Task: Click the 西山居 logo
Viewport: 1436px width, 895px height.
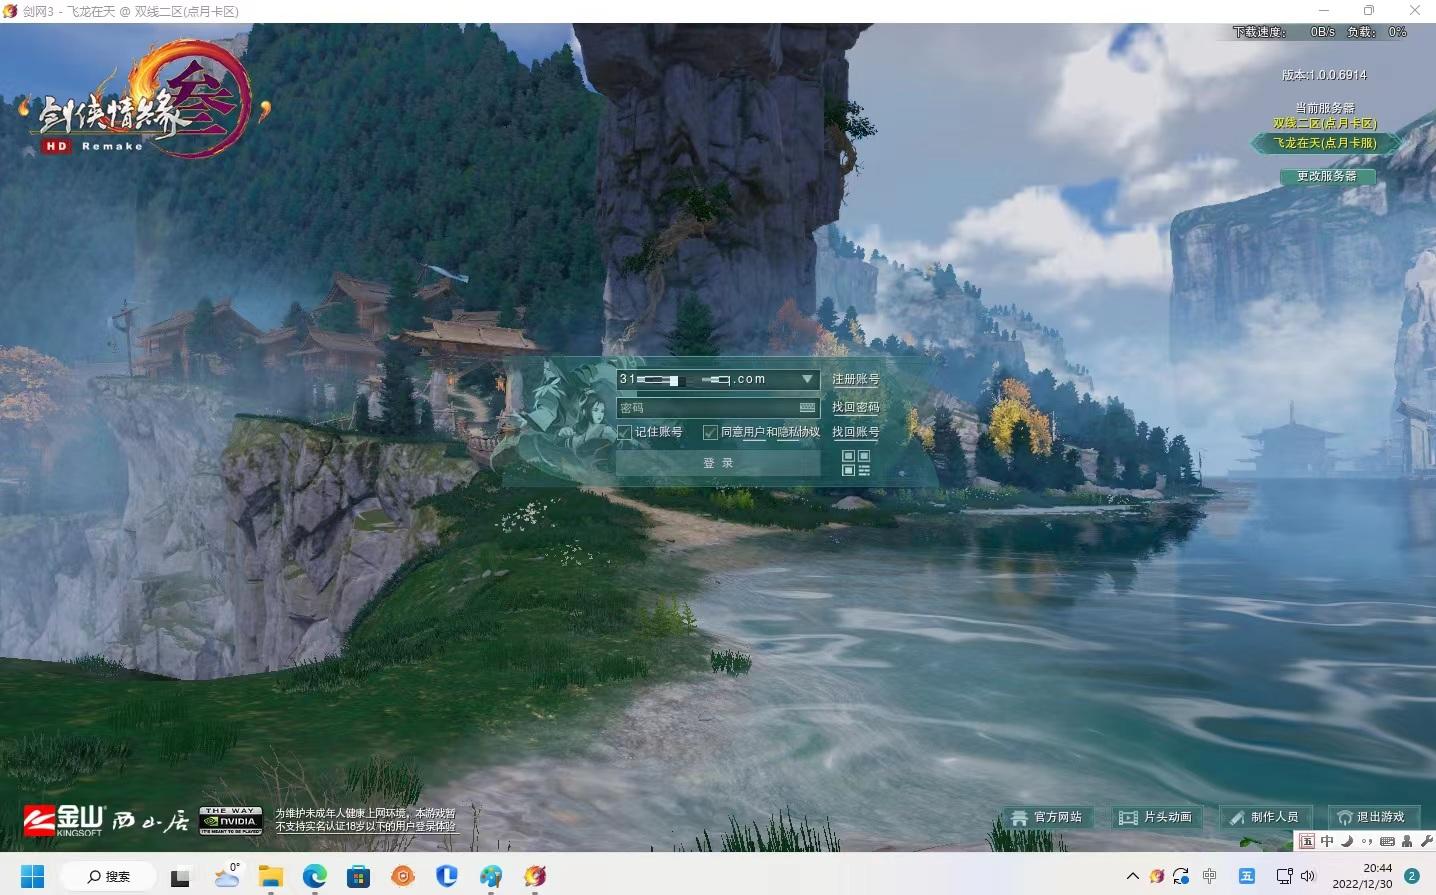Action: click(150, 821)
